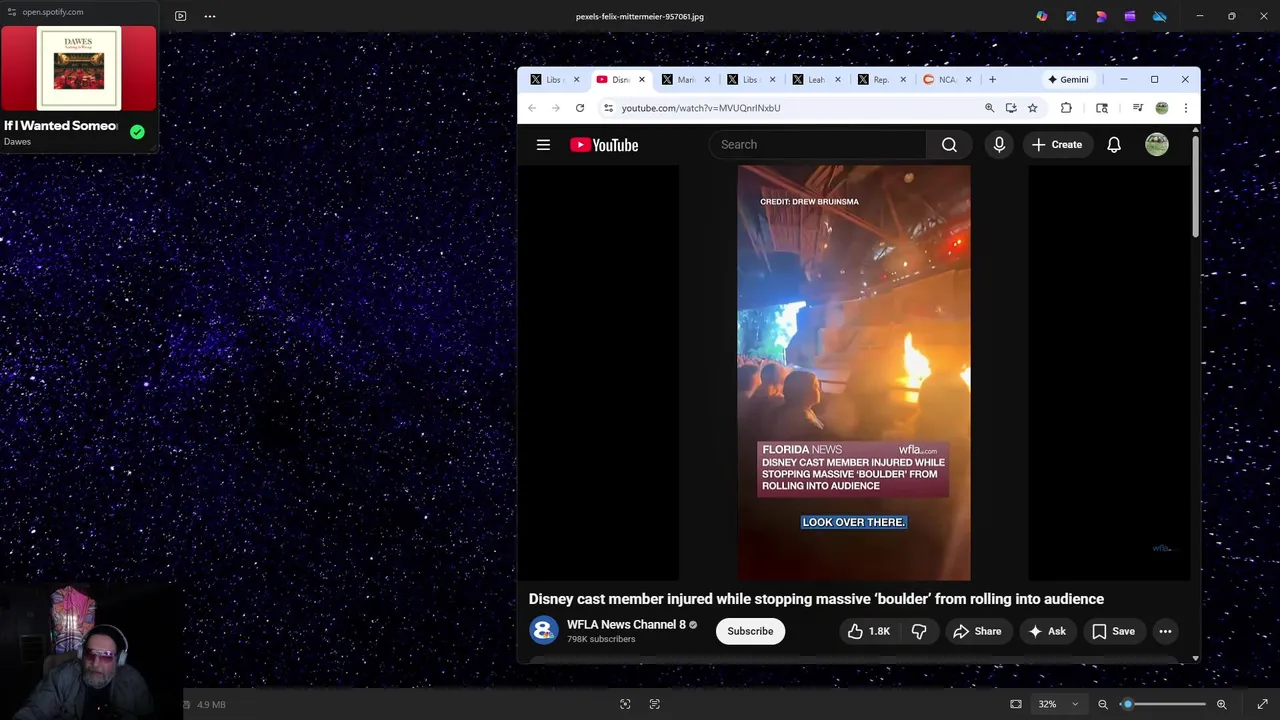Viewport: 1280px width, 720px height.
Task: Open site information icon in address bar
Action: [x=608, y=108]
